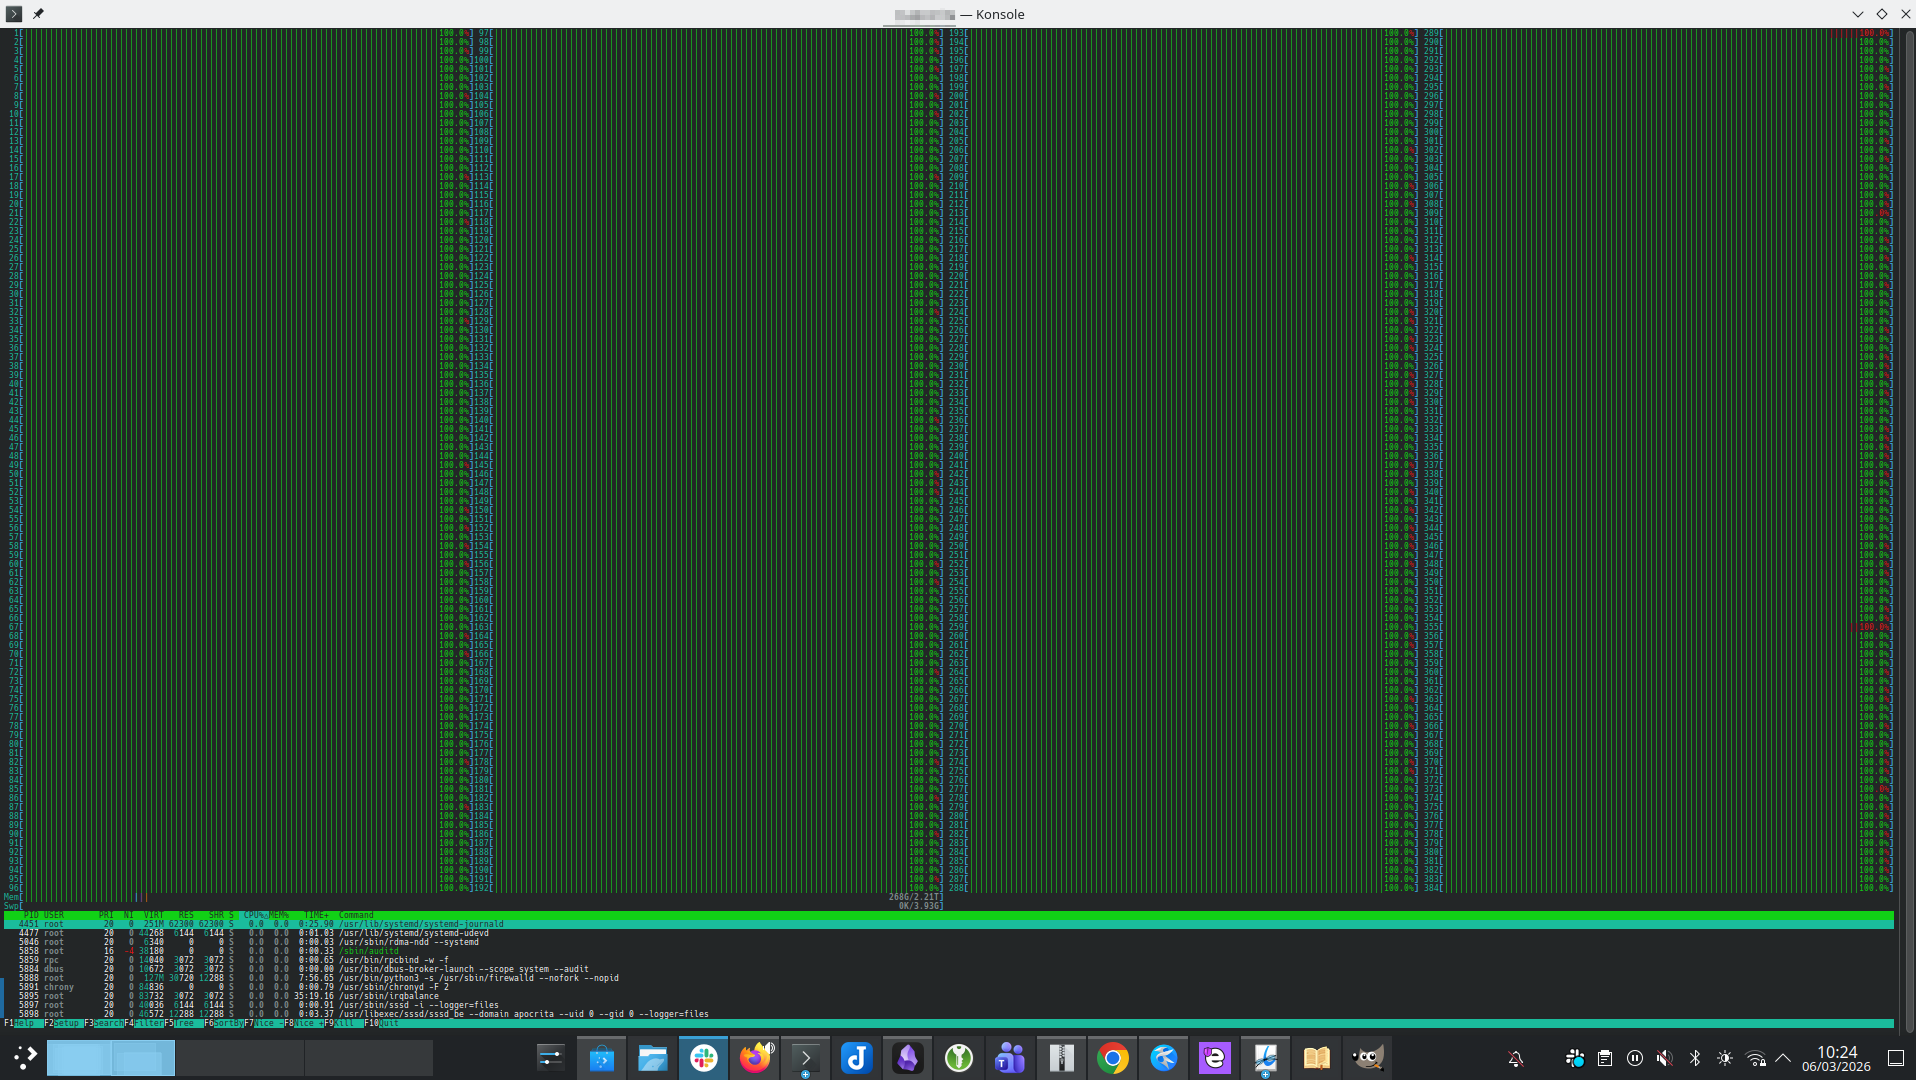
Task: Click the pause-symbol tray icon
Action: click(1635, 1058)
